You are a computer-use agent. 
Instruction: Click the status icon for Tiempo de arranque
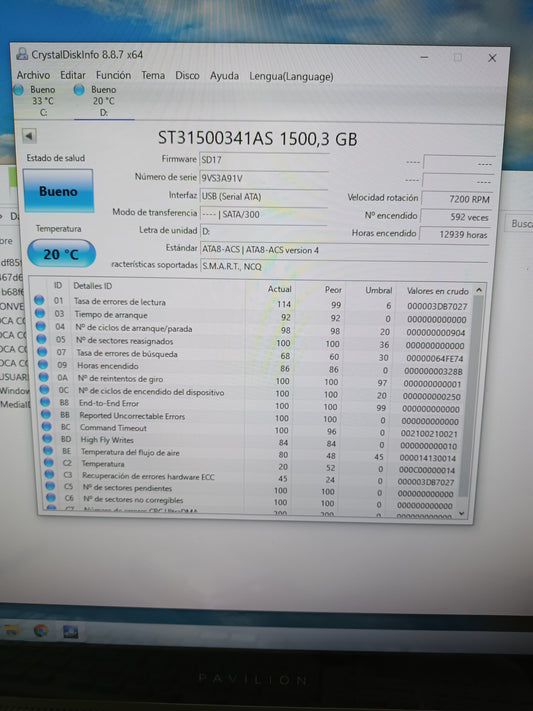[x=40, y=313]
